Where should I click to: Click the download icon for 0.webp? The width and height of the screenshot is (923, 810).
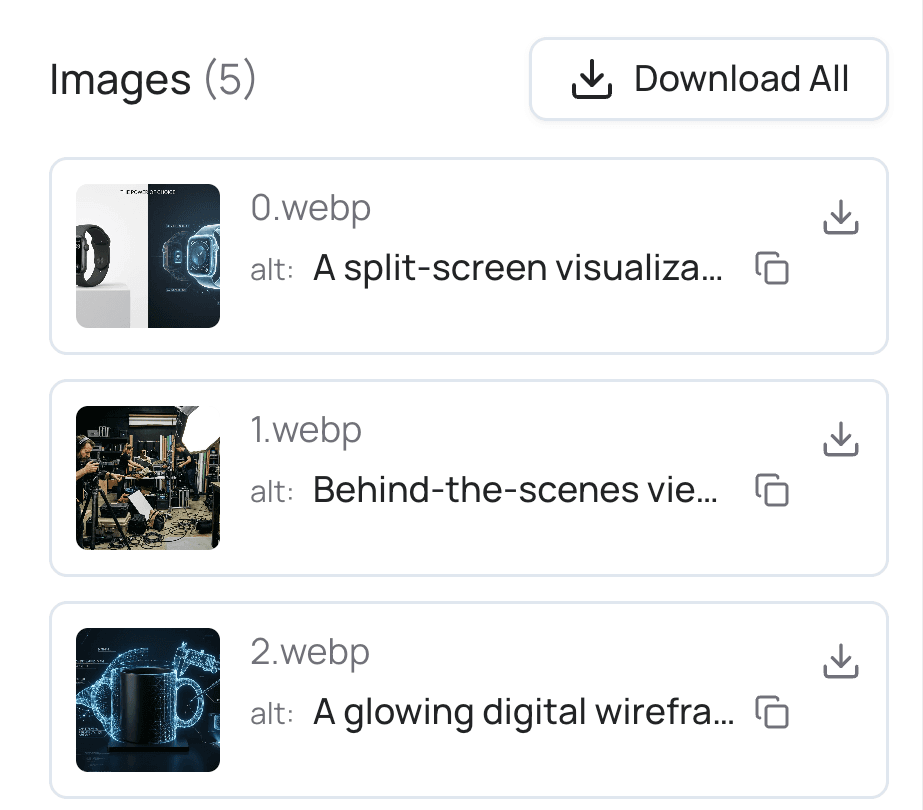841,218
